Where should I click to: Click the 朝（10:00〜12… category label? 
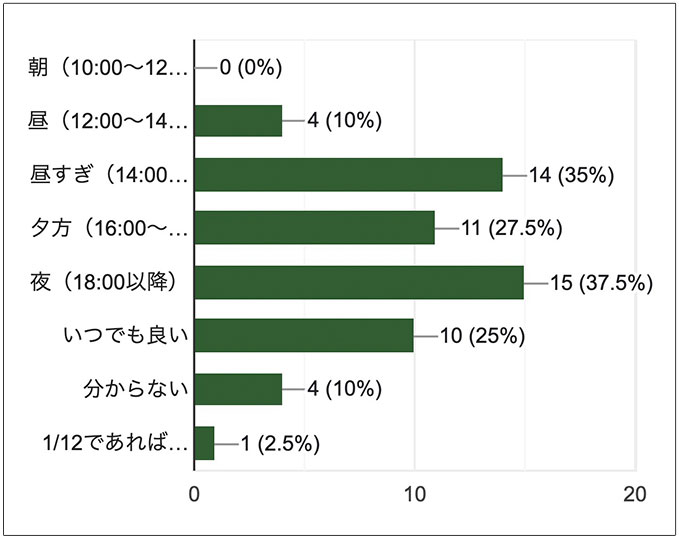108,68
